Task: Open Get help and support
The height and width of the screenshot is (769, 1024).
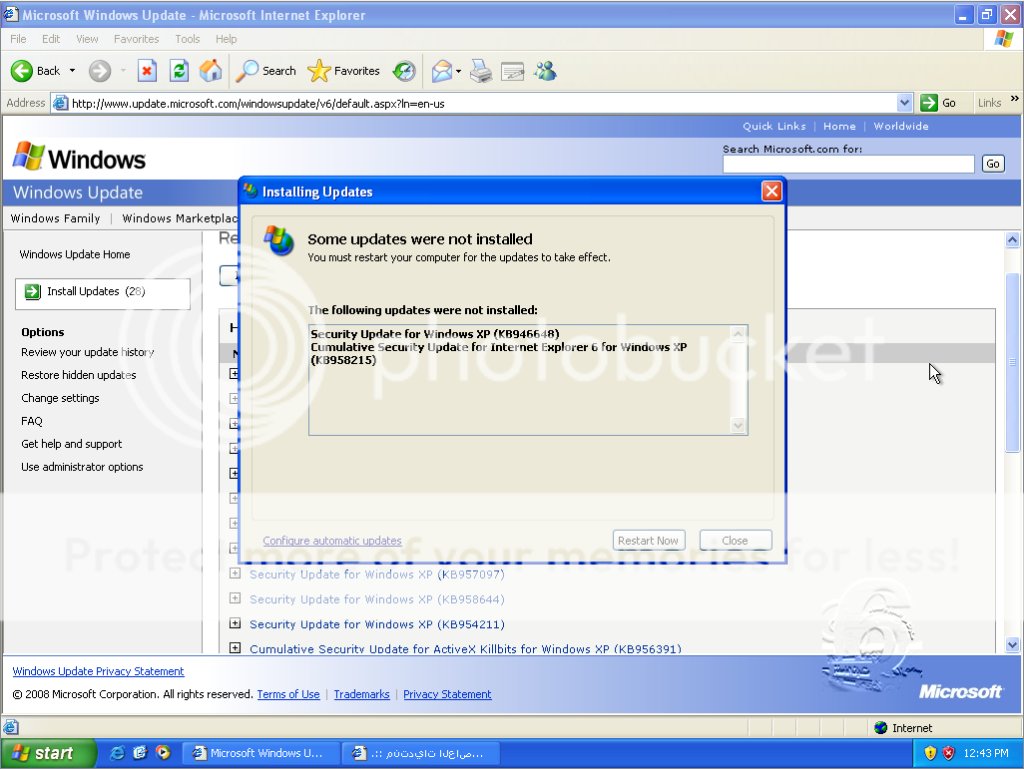Action: [71, 445]
